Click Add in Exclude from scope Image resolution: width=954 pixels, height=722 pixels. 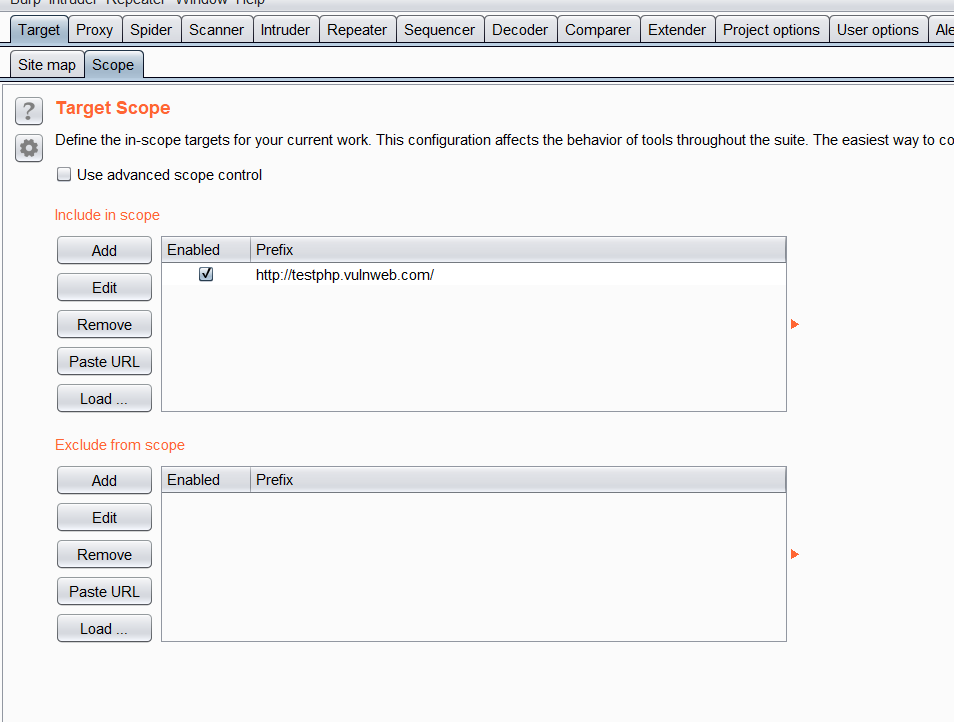[x=104, y=481]
